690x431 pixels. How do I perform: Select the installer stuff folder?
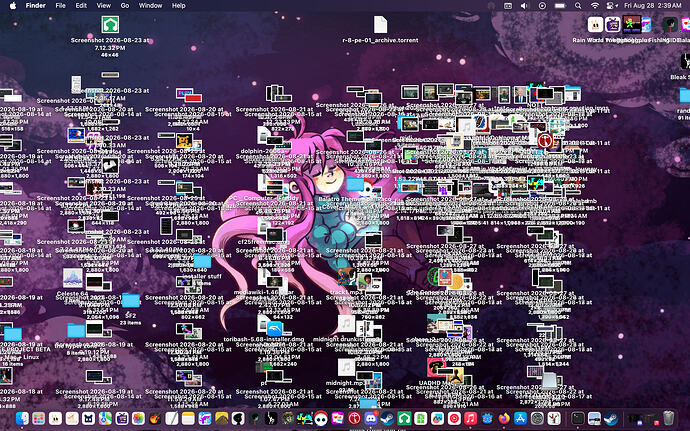202,262
